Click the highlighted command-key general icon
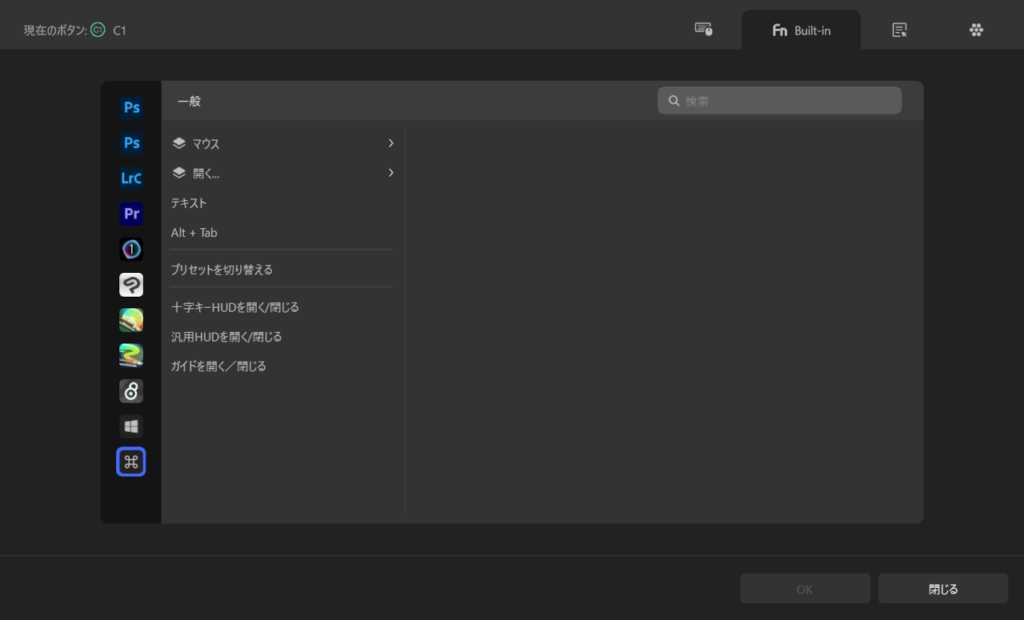Viewport: 1024px width, 620px height. tap(131, 461)
